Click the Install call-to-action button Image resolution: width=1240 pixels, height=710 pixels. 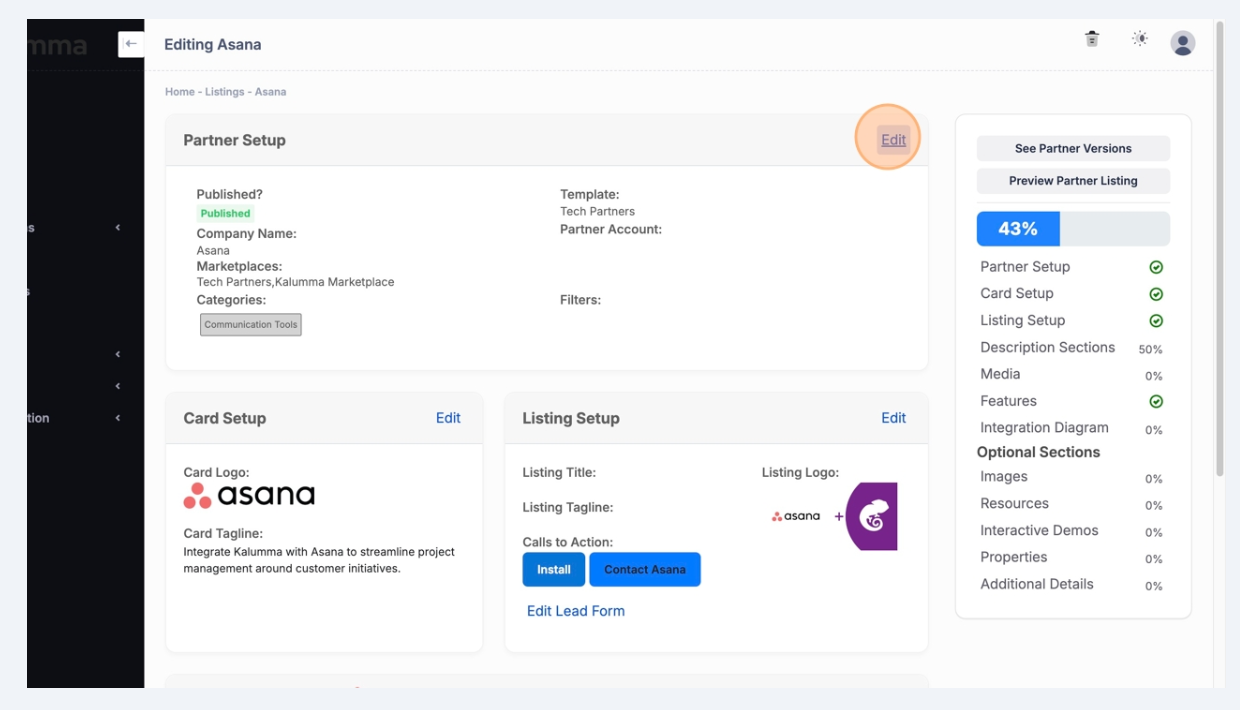coord(554,569)
